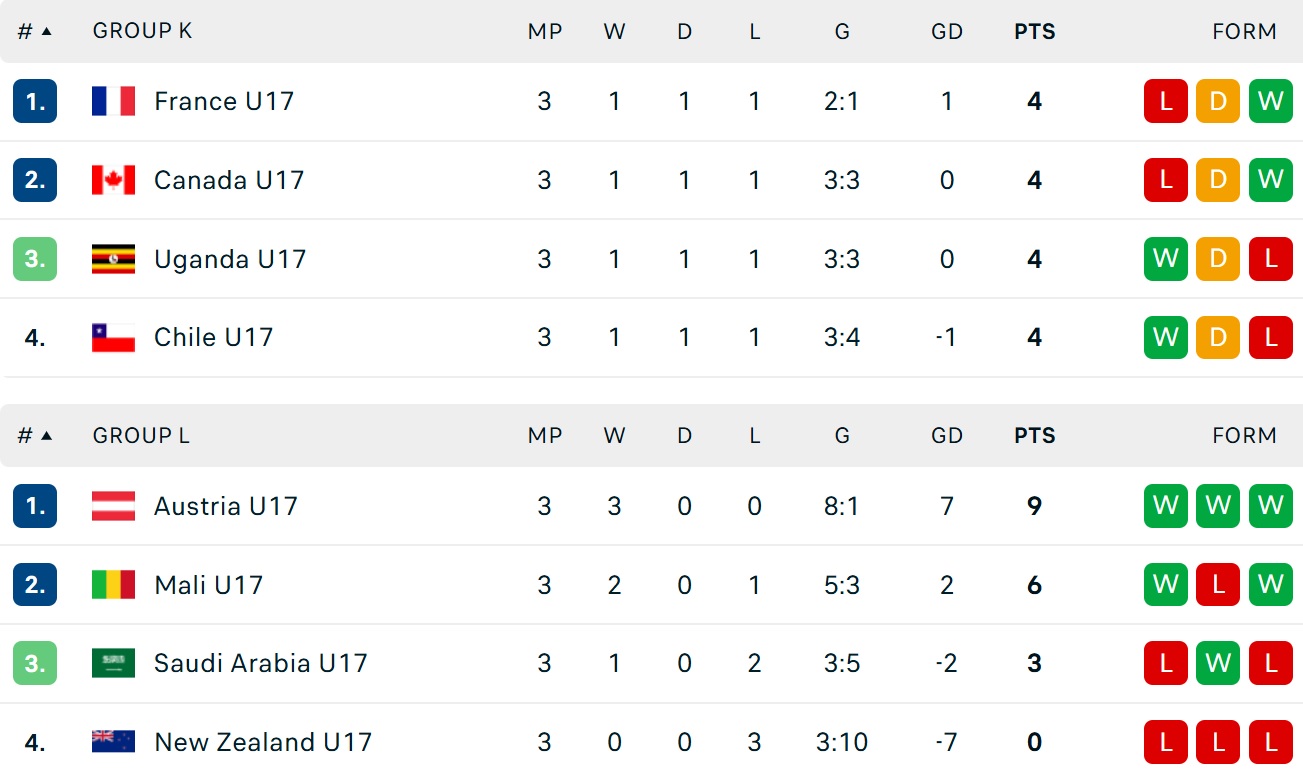Click the Chile flag icon
This screenshot has height=775, width=1303.
click(x=113, y=338)
